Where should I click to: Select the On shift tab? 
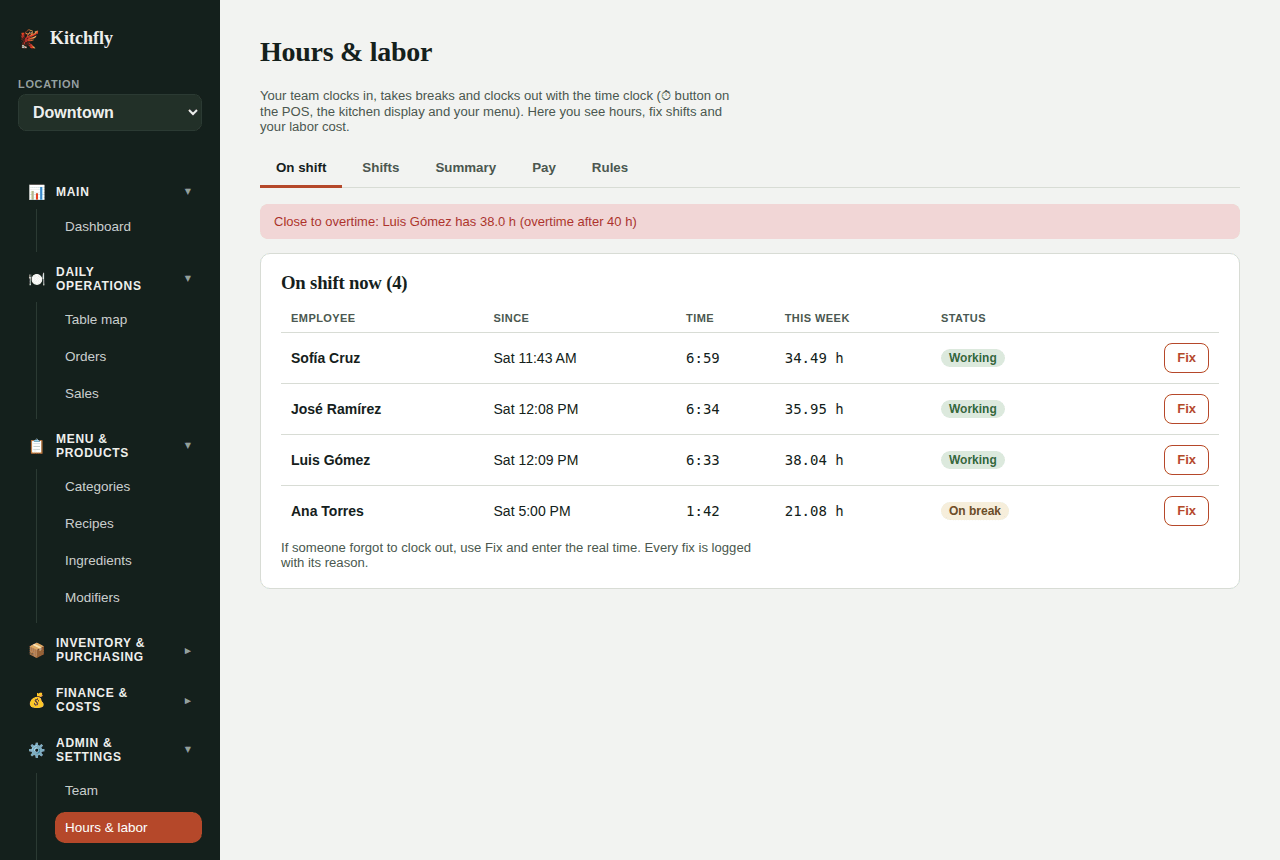click(x=301, y=168)
